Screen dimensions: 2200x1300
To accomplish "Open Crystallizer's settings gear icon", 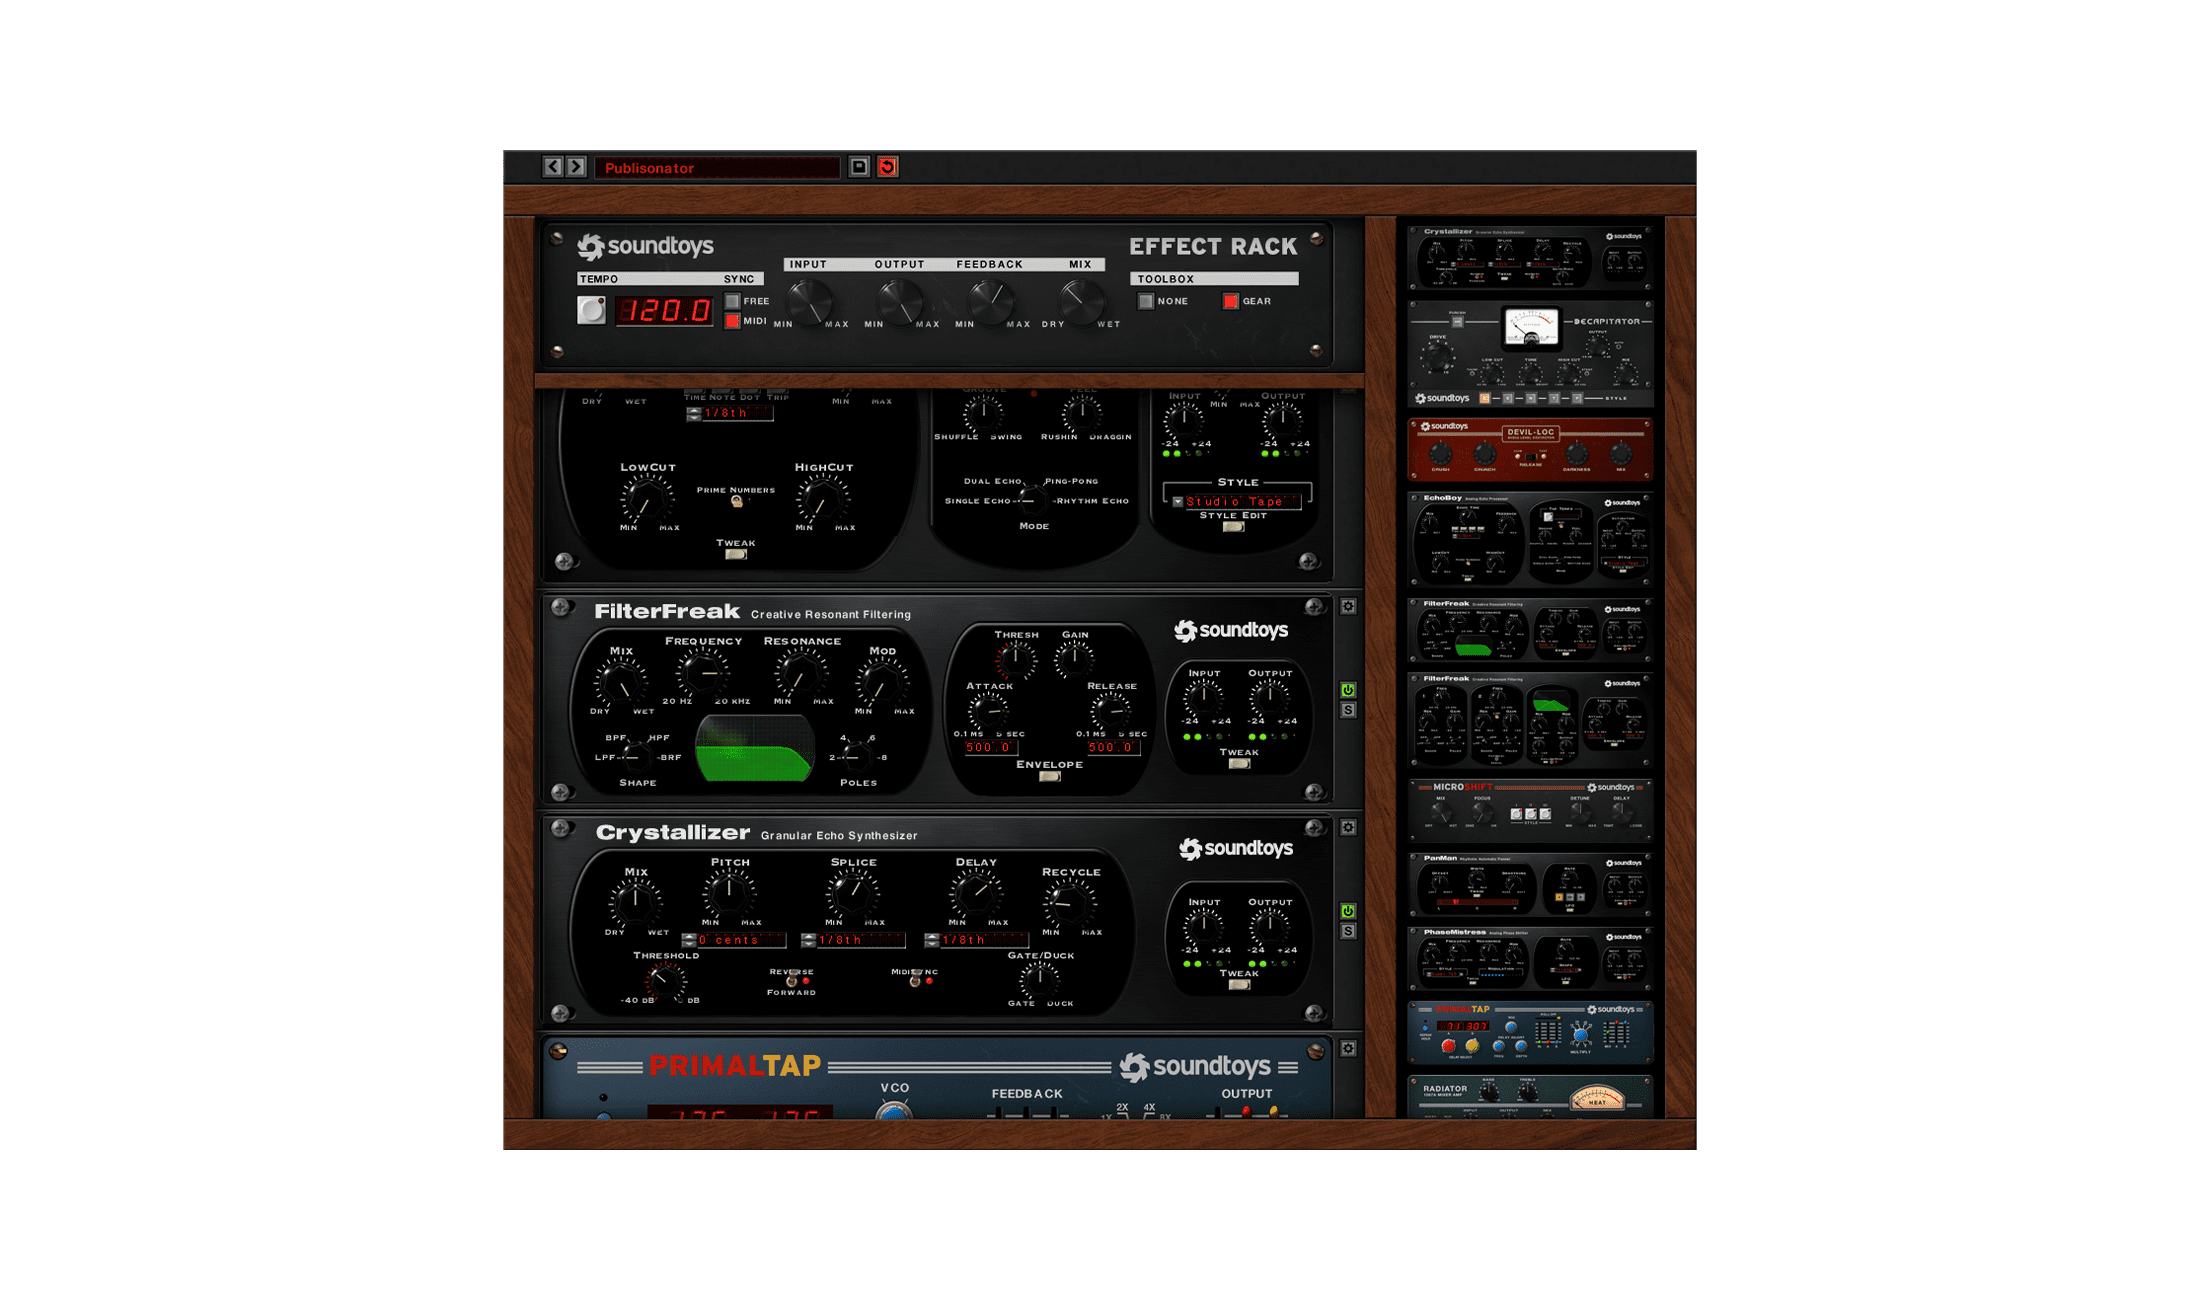I will (1349, 827).
